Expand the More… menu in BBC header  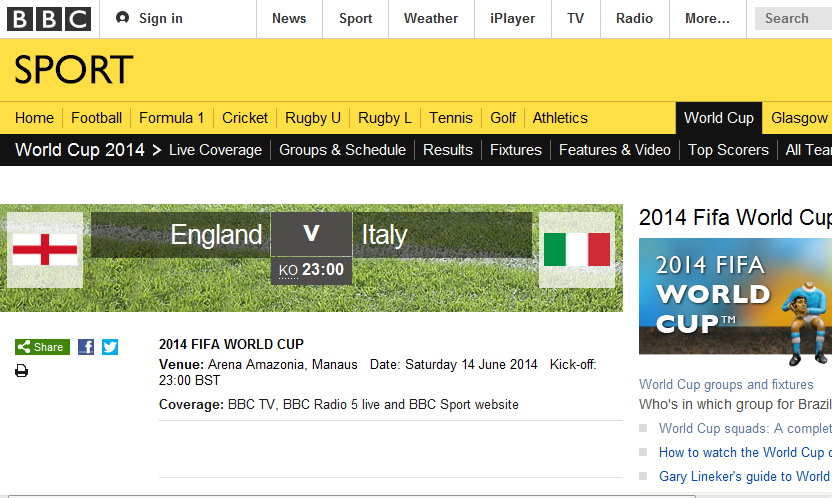point(707,18)
